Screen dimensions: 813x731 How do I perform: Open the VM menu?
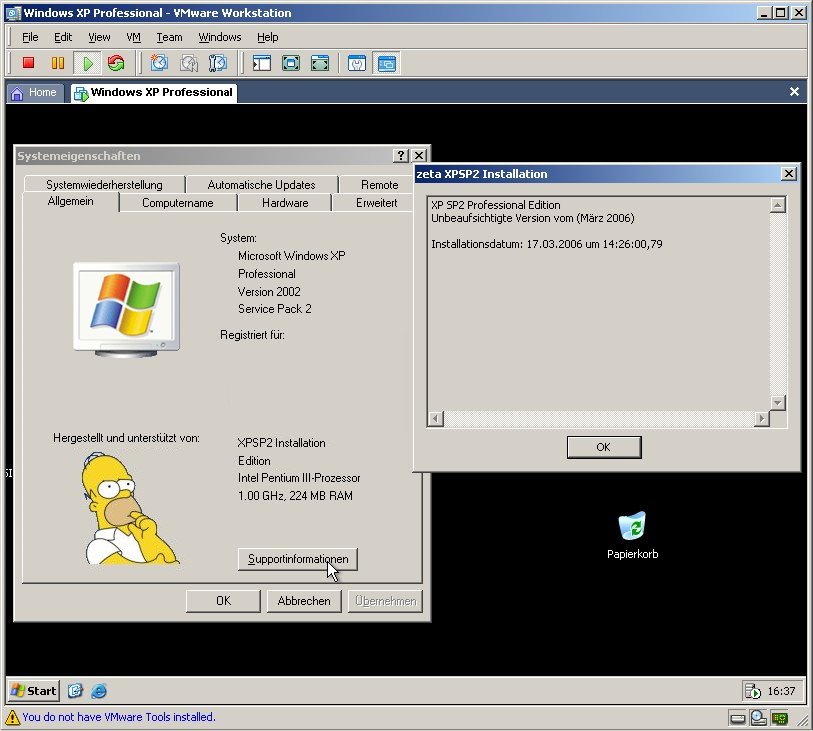coord(133,37)
